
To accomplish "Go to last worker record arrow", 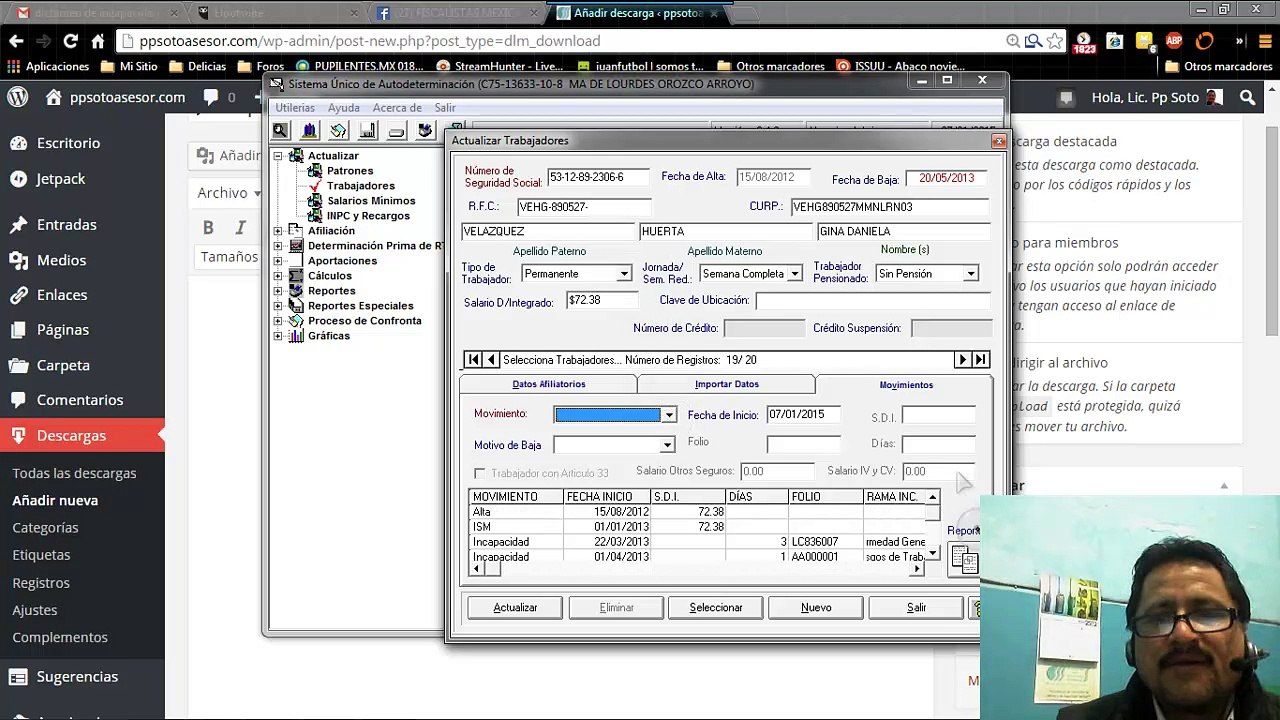I will click(981, 360).
